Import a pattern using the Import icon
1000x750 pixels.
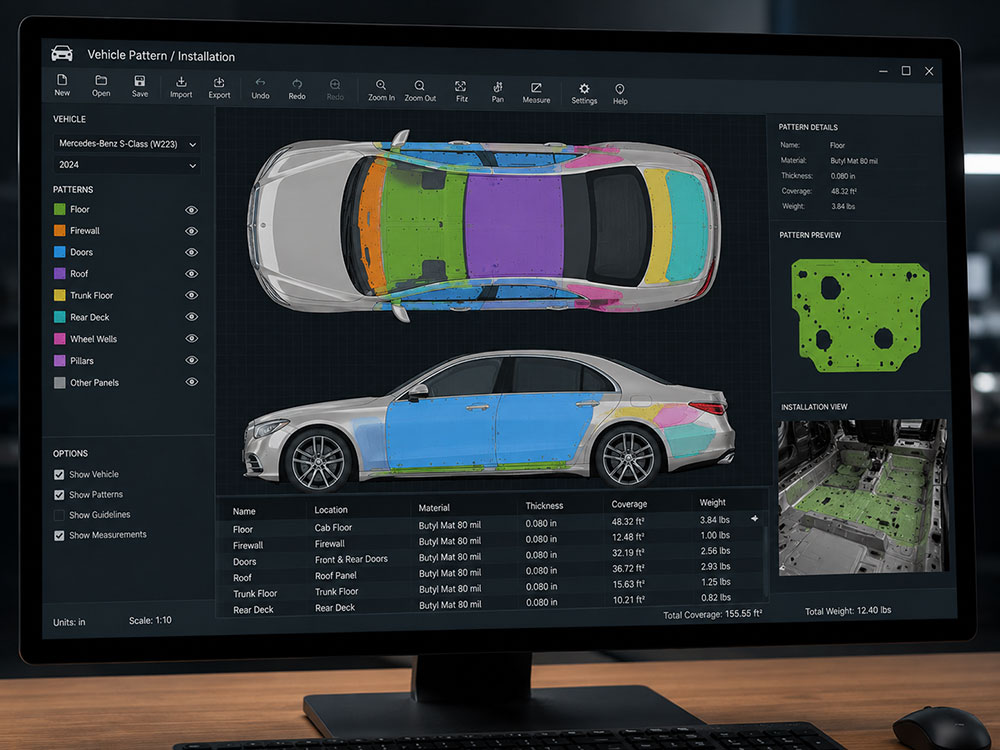click(x=181, y=87)
